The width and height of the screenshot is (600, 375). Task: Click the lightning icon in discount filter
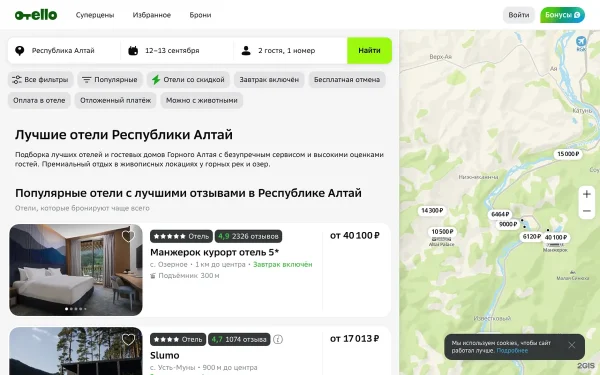point(156,80)
